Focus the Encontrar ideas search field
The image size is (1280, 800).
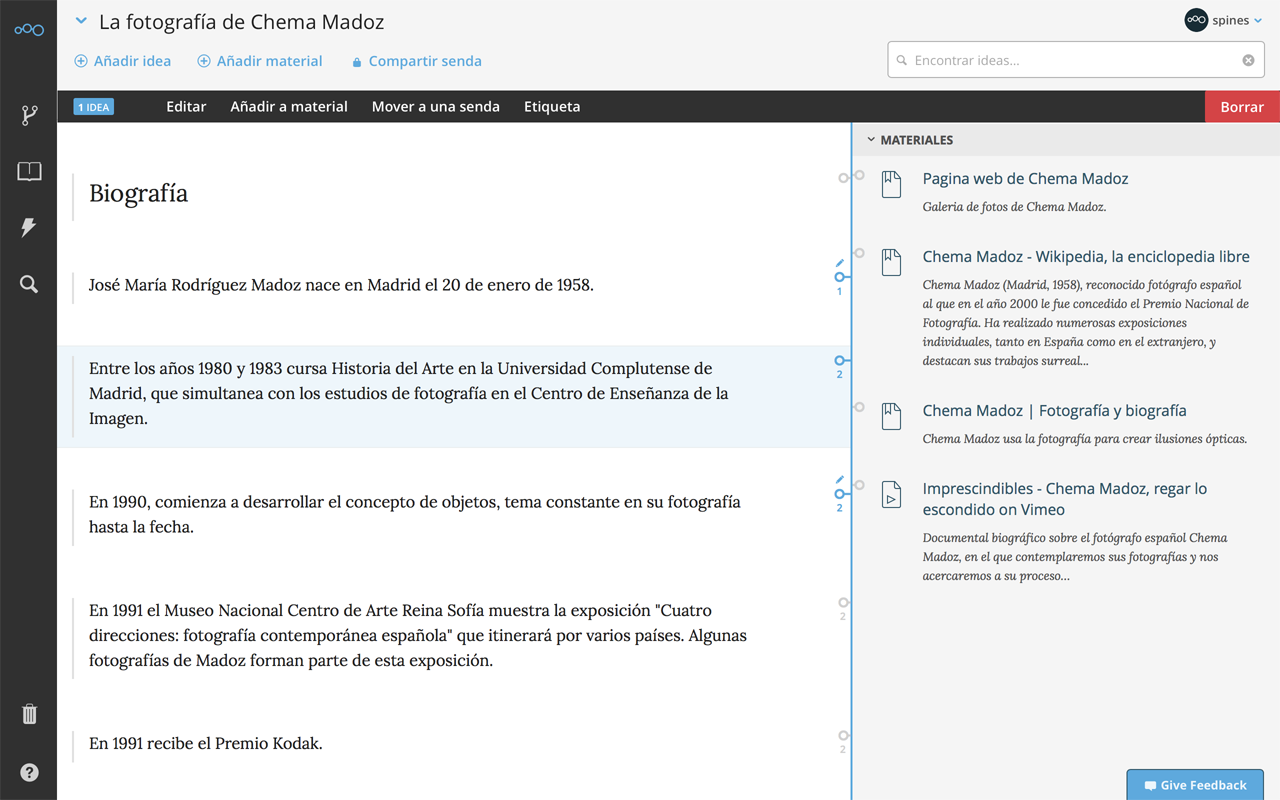pyautogui.click(x=1076, y=60)
